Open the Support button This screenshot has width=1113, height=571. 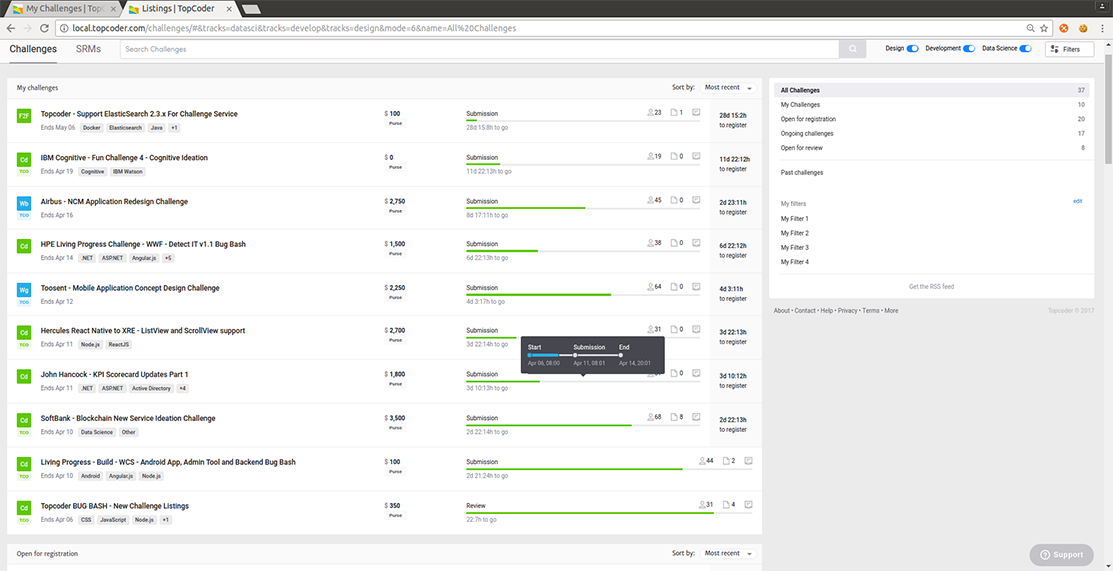click(1061, 555)
